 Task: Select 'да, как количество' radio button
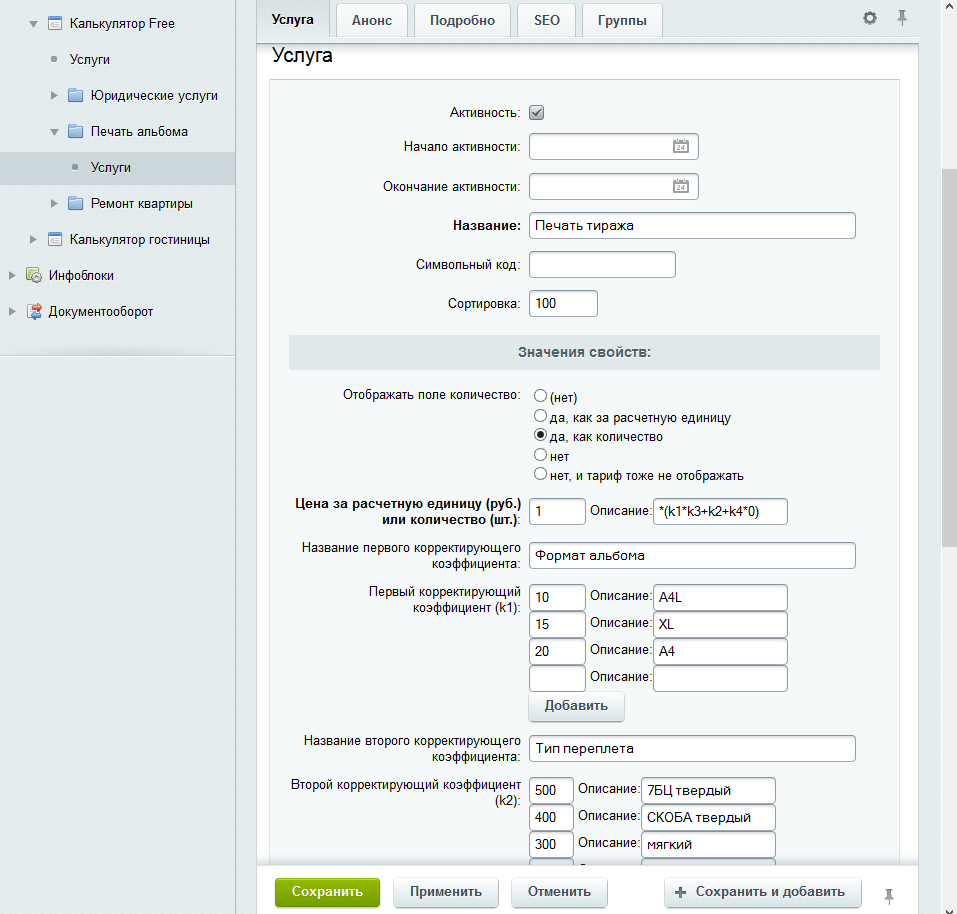[x=540, y=434]
